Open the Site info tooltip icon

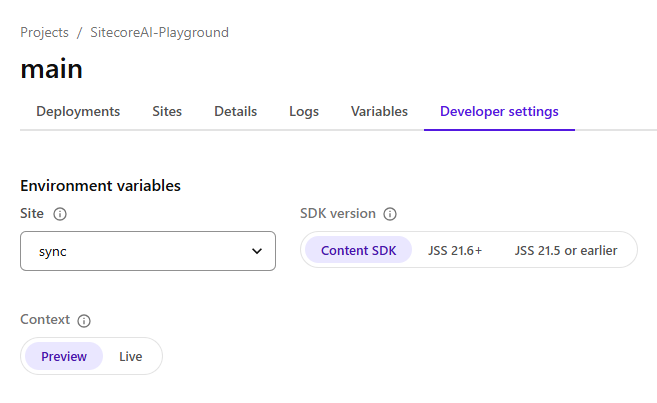(x=60, y=214)
